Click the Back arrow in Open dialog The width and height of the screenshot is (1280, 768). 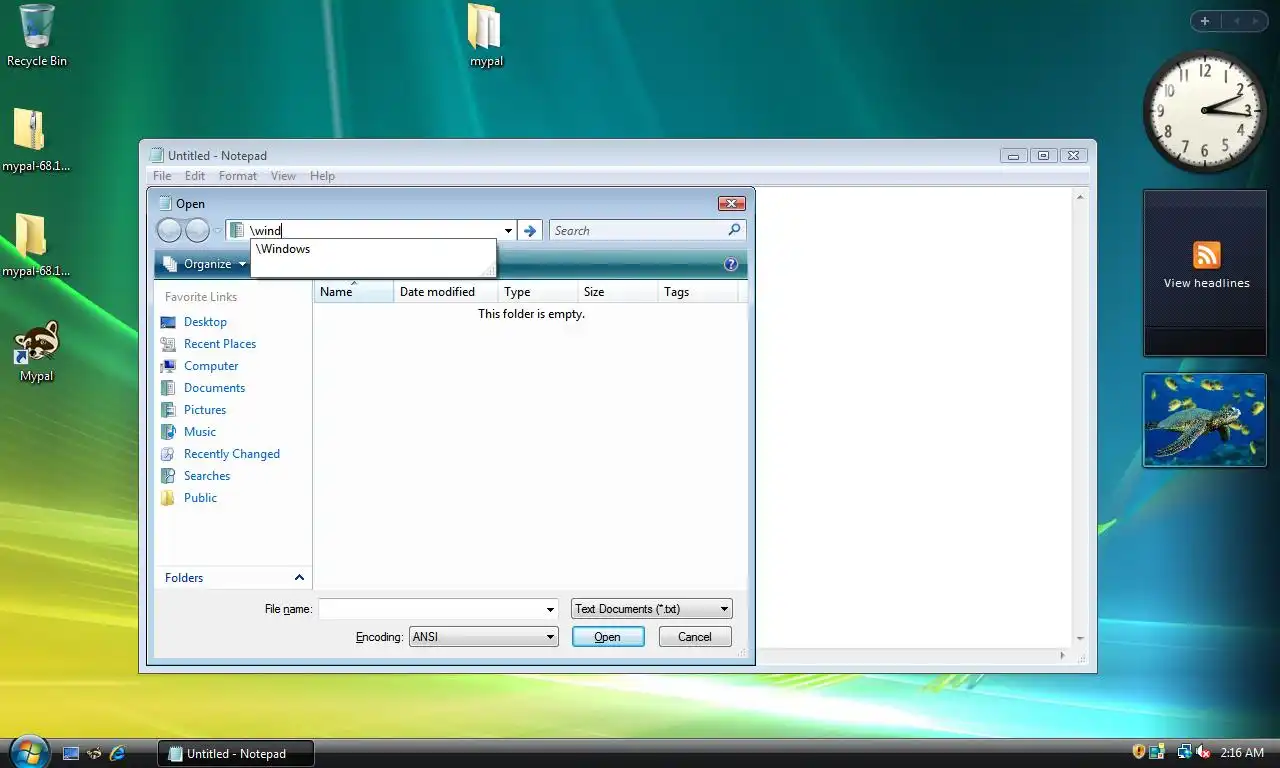pyautogui.click(x=170, y=231)
